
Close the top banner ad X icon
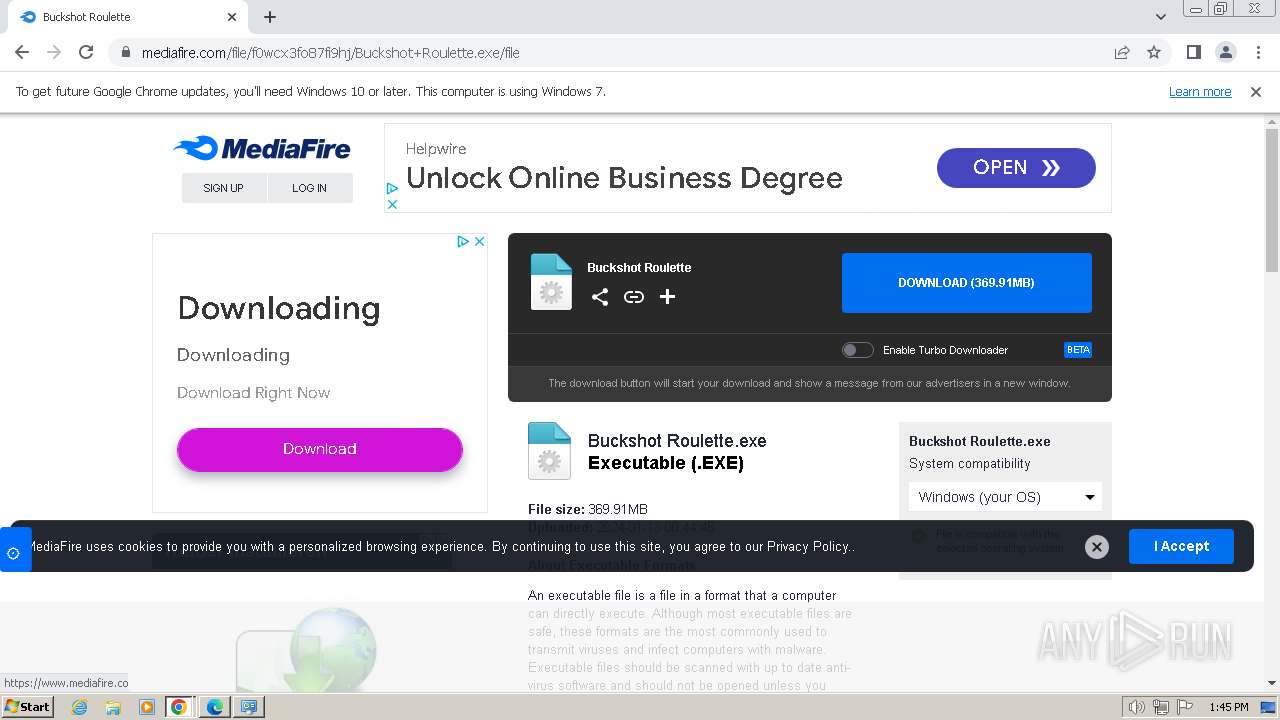click(392, 204)
